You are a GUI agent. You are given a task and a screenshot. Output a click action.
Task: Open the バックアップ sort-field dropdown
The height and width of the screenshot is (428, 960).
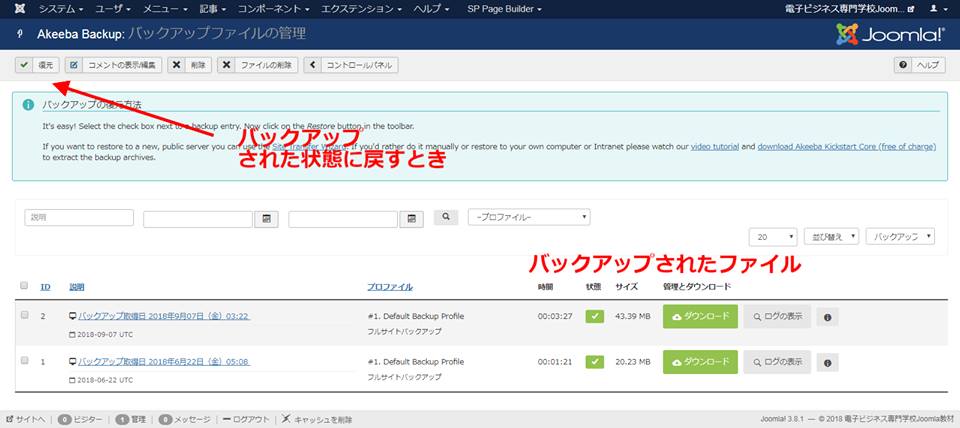coord(900,236)
